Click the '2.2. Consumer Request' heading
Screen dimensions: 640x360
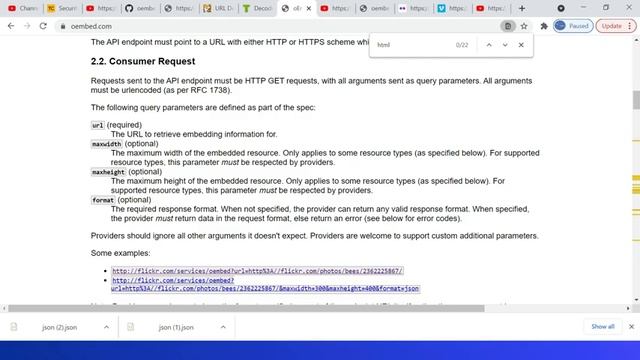[x=143, y=61]
